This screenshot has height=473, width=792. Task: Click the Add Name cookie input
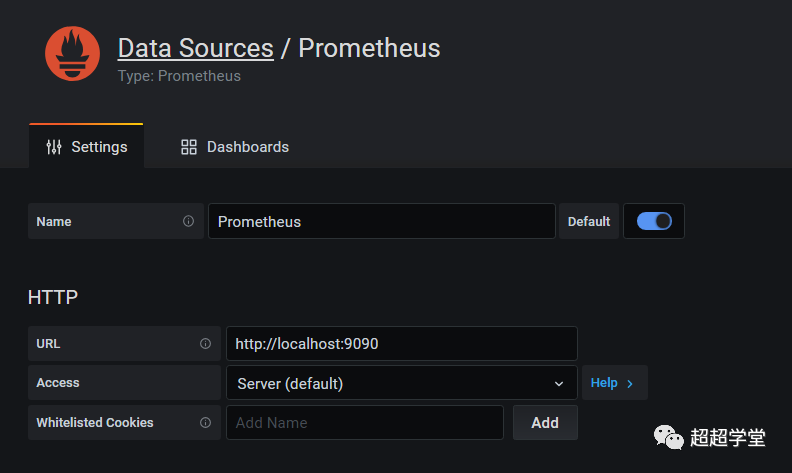click(364, 422)
